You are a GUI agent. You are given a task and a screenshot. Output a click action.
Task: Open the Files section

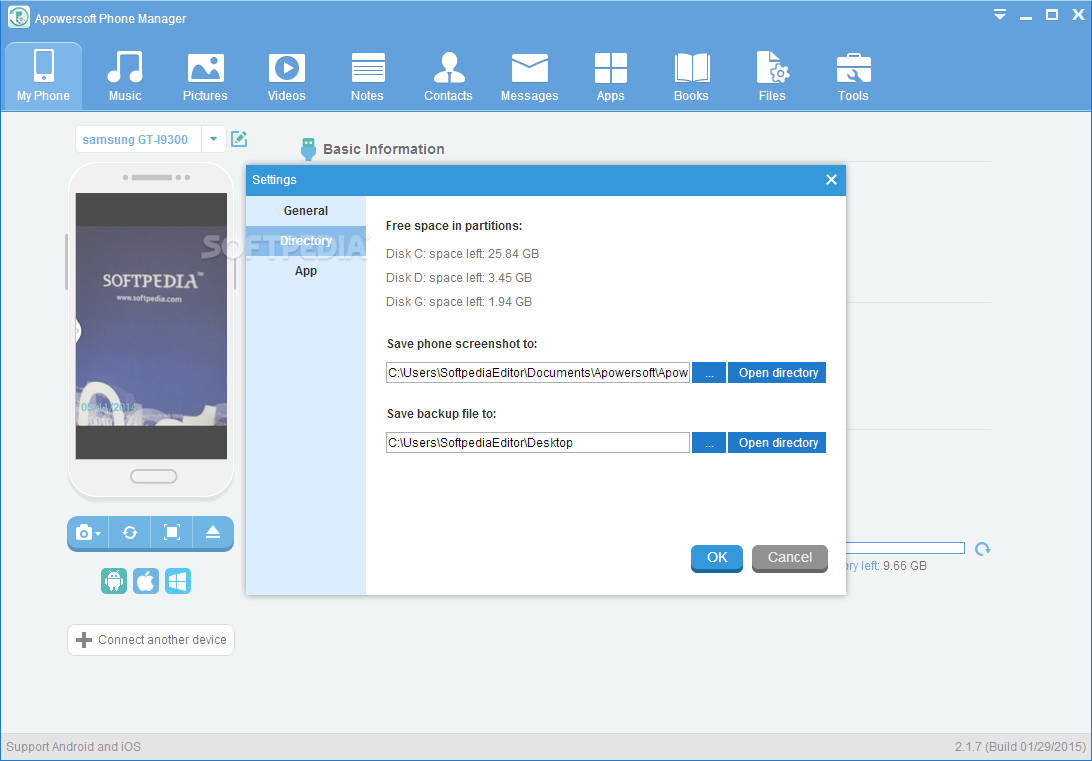(x=772, y=76)
